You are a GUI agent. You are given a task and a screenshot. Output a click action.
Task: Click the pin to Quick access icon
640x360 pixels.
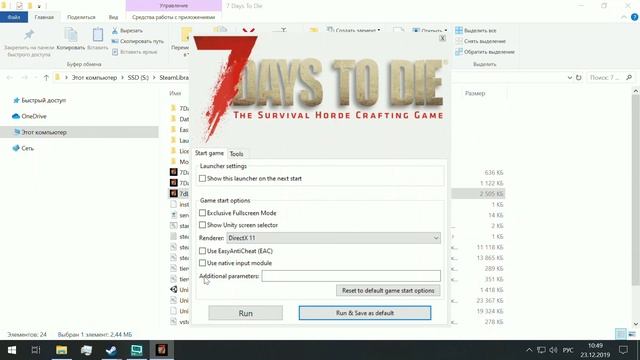(x=29, y=35)
